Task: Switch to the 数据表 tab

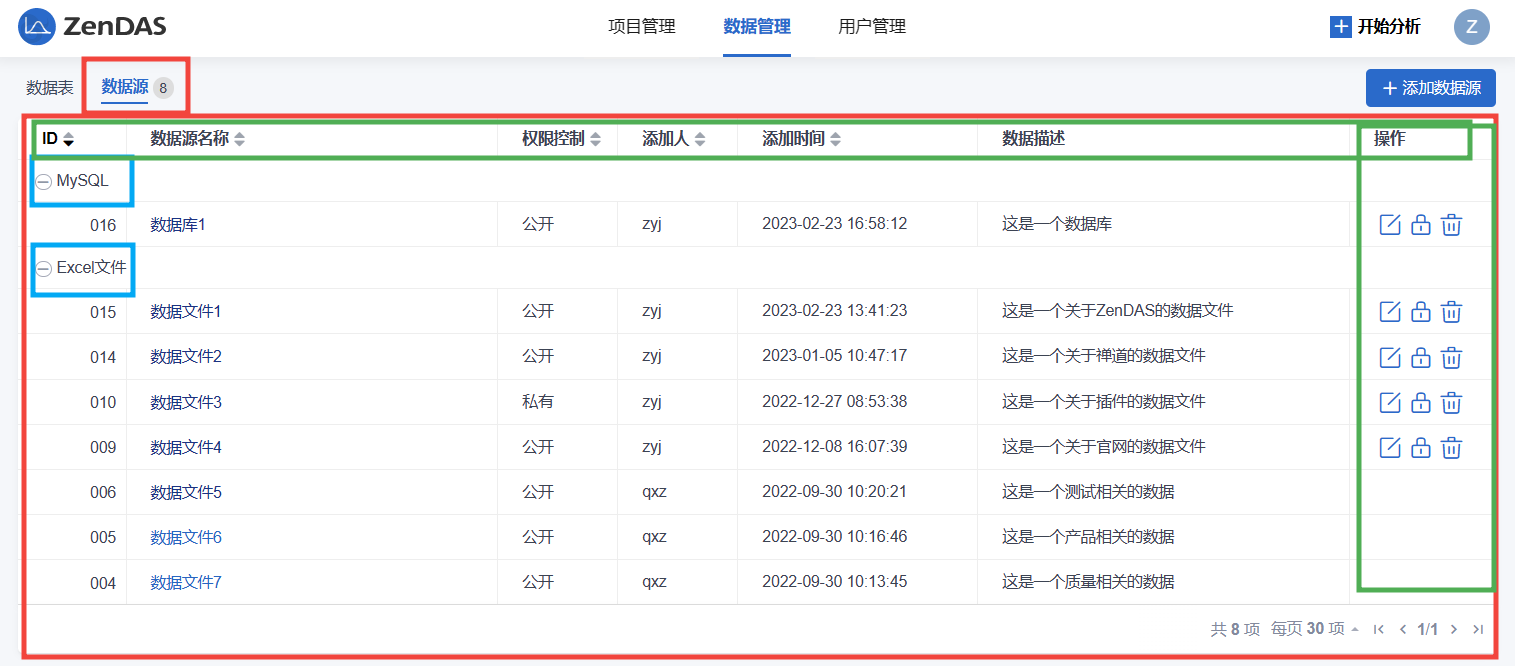Action: point(50,88)
